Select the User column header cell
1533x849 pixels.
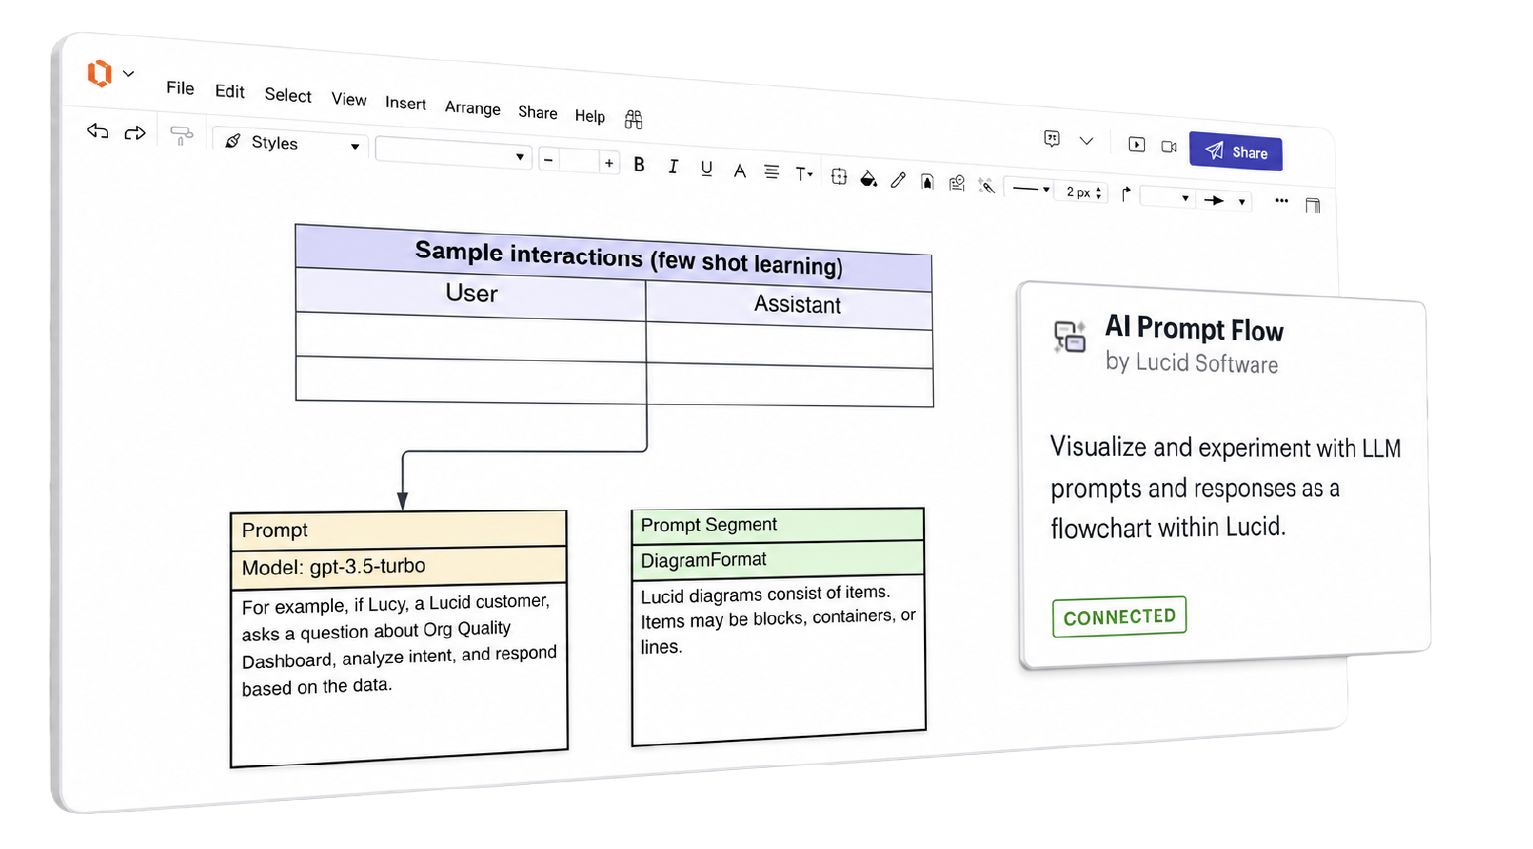(x=471, y=294)
